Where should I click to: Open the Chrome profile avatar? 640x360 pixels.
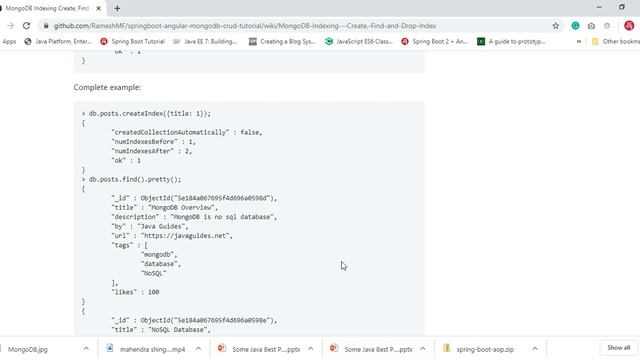pos(629,25)
